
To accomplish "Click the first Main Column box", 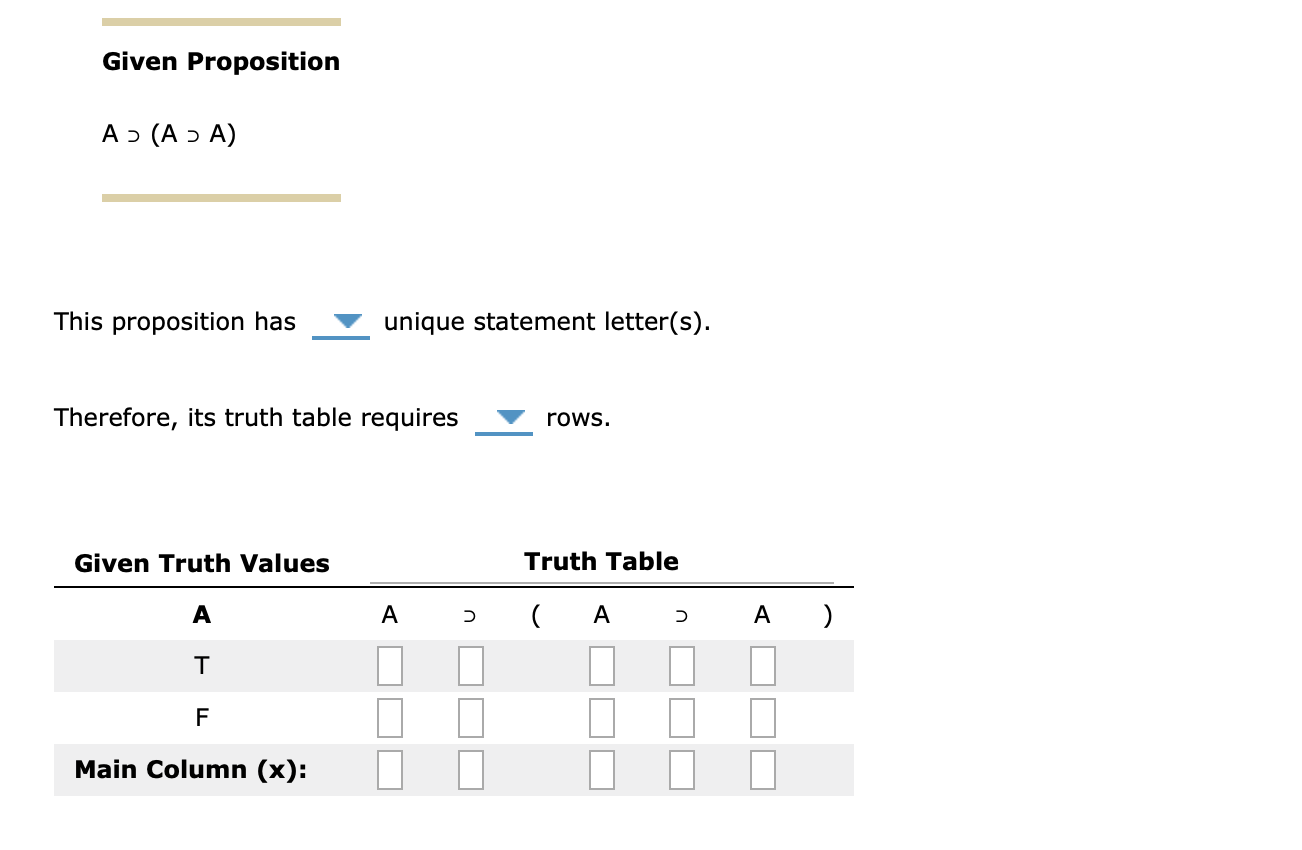I will point(390,770).
